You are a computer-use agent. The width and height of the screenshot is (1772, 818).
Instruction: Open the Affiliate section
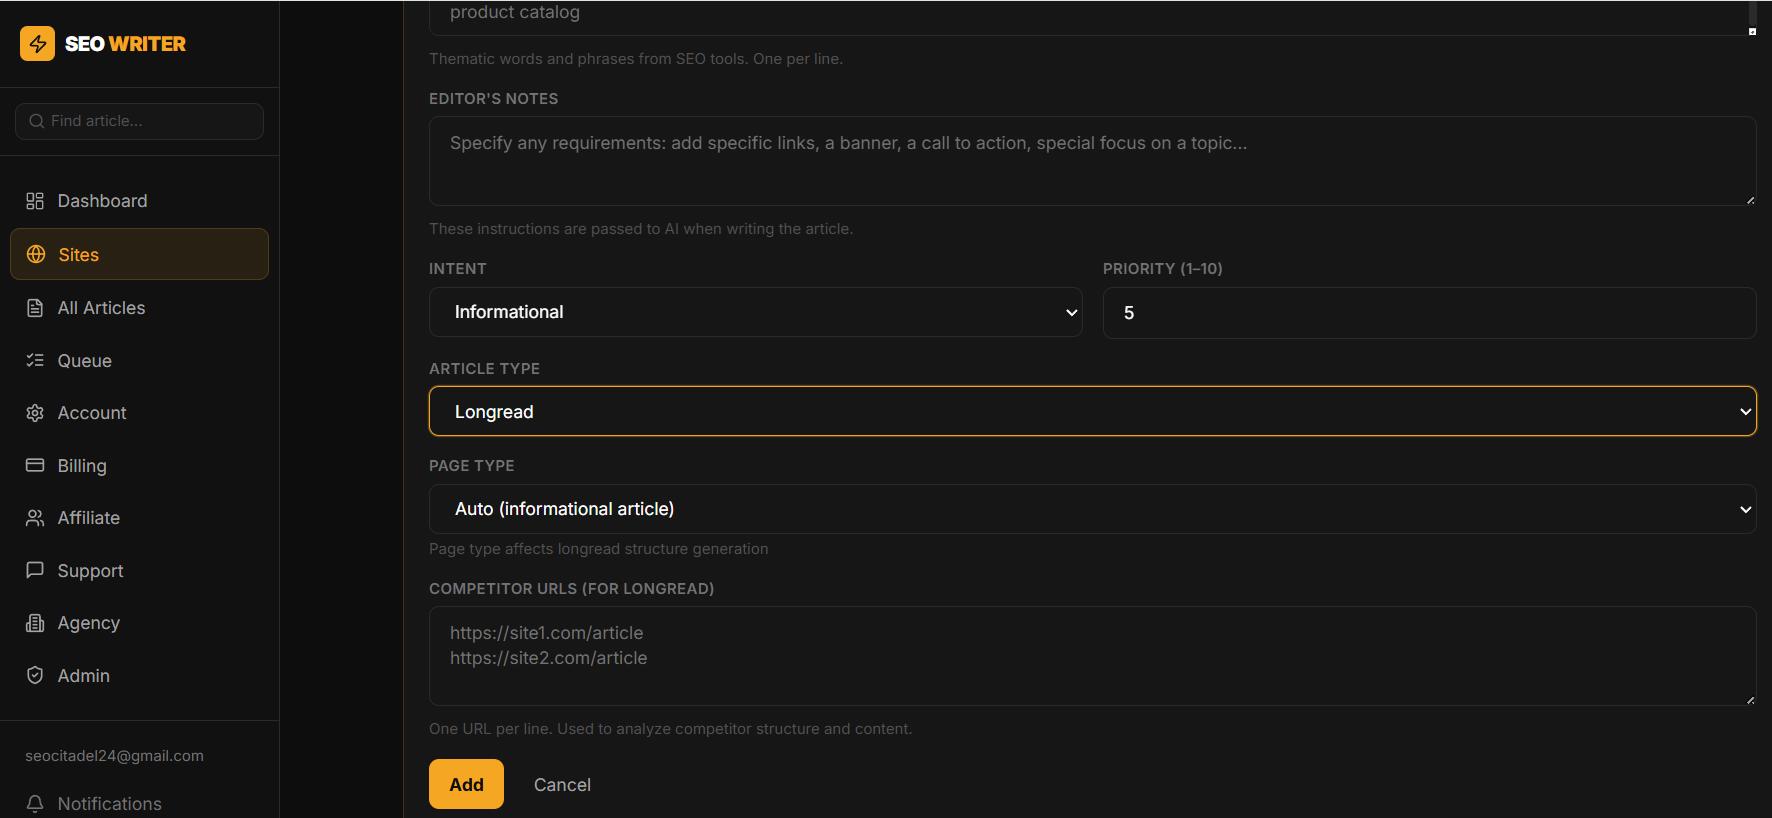[x=139, y=518]
